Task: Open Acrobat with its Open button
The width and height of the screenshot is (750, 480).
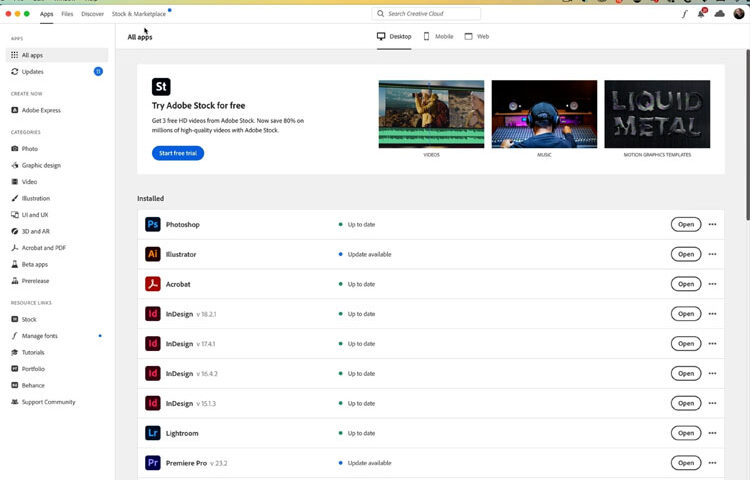Action: pos(686,284)
